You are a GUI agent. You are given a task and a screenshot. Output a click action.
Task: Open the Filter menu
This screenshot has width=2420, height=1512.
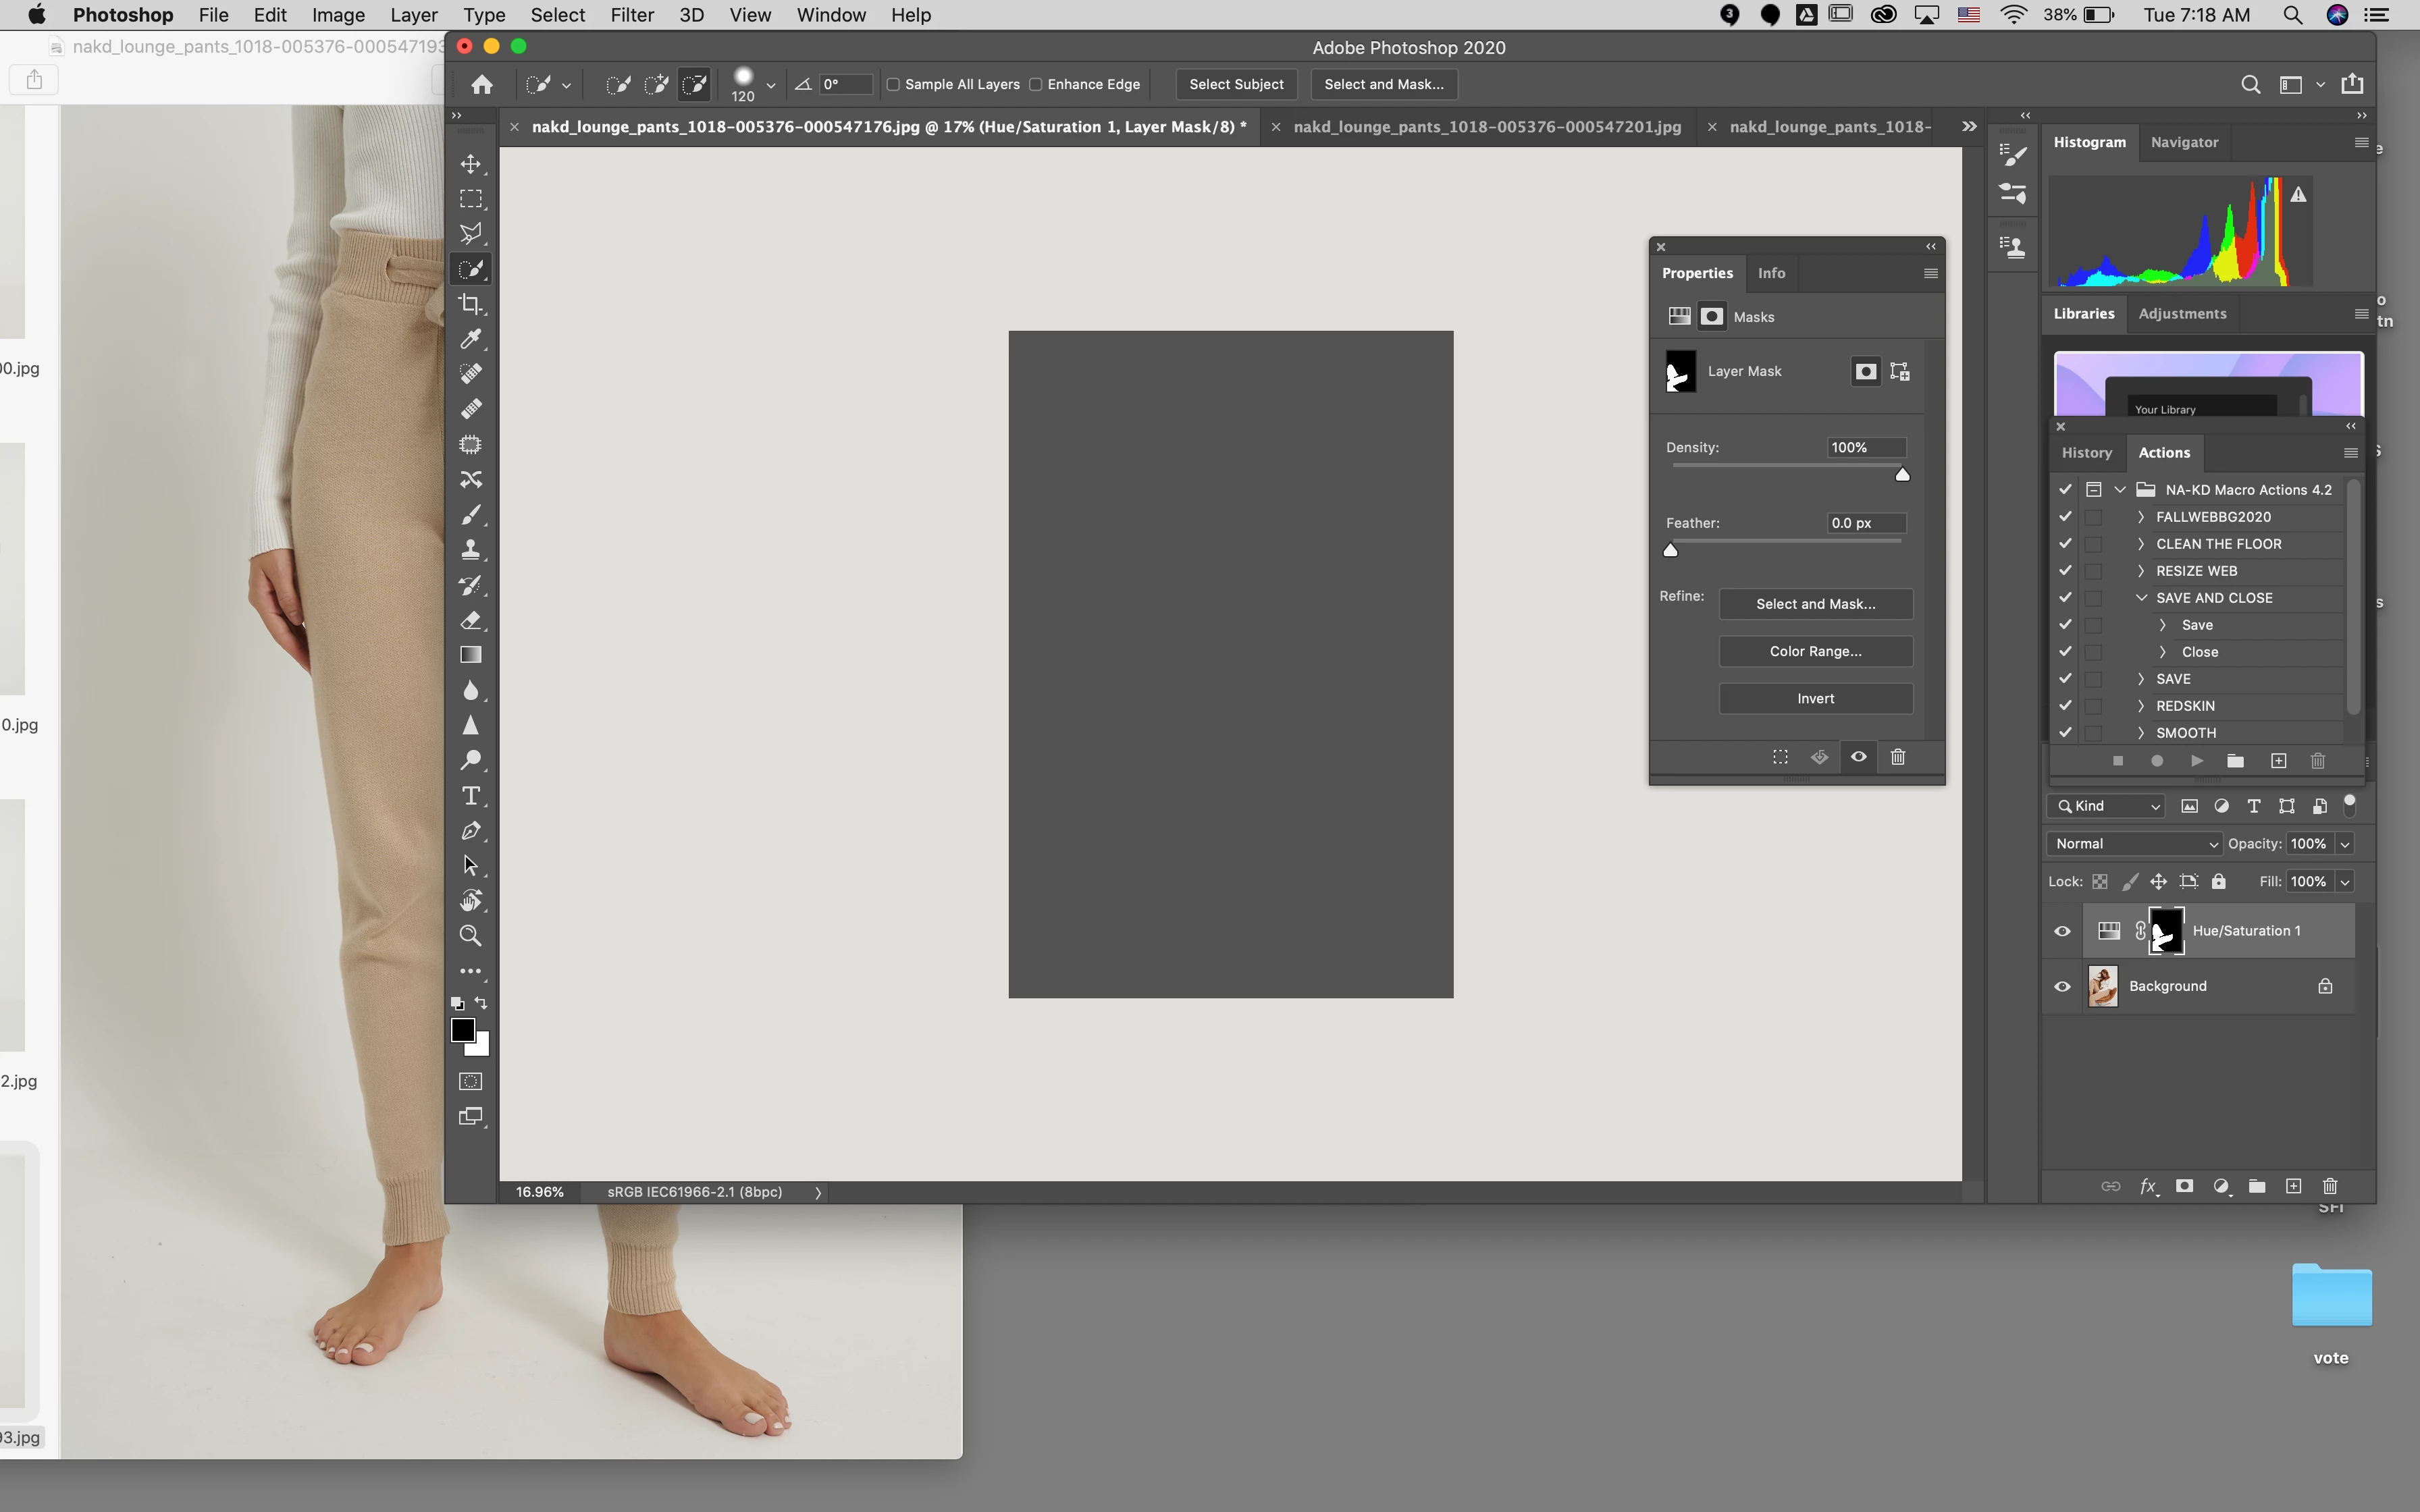click(632, 15)
